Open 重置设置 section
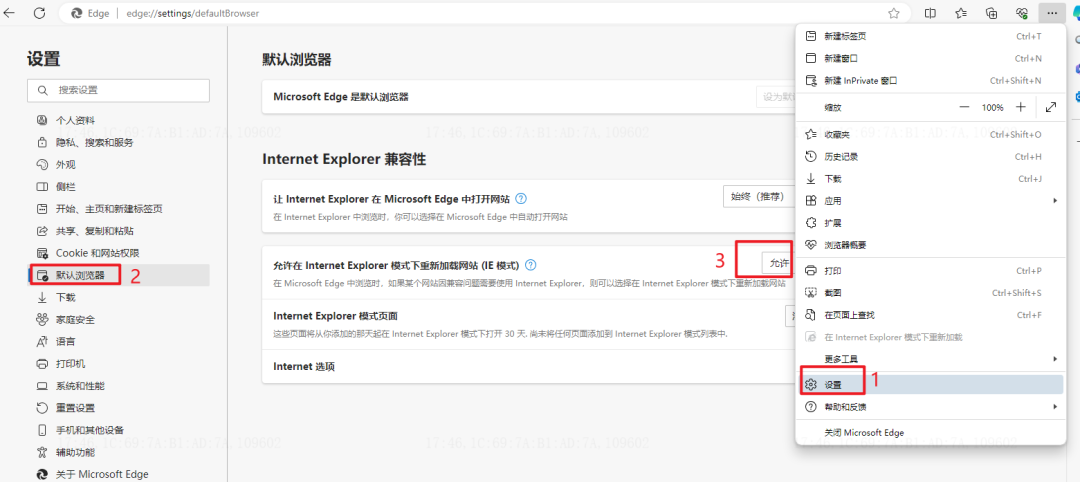 click(x=118, y=408)
